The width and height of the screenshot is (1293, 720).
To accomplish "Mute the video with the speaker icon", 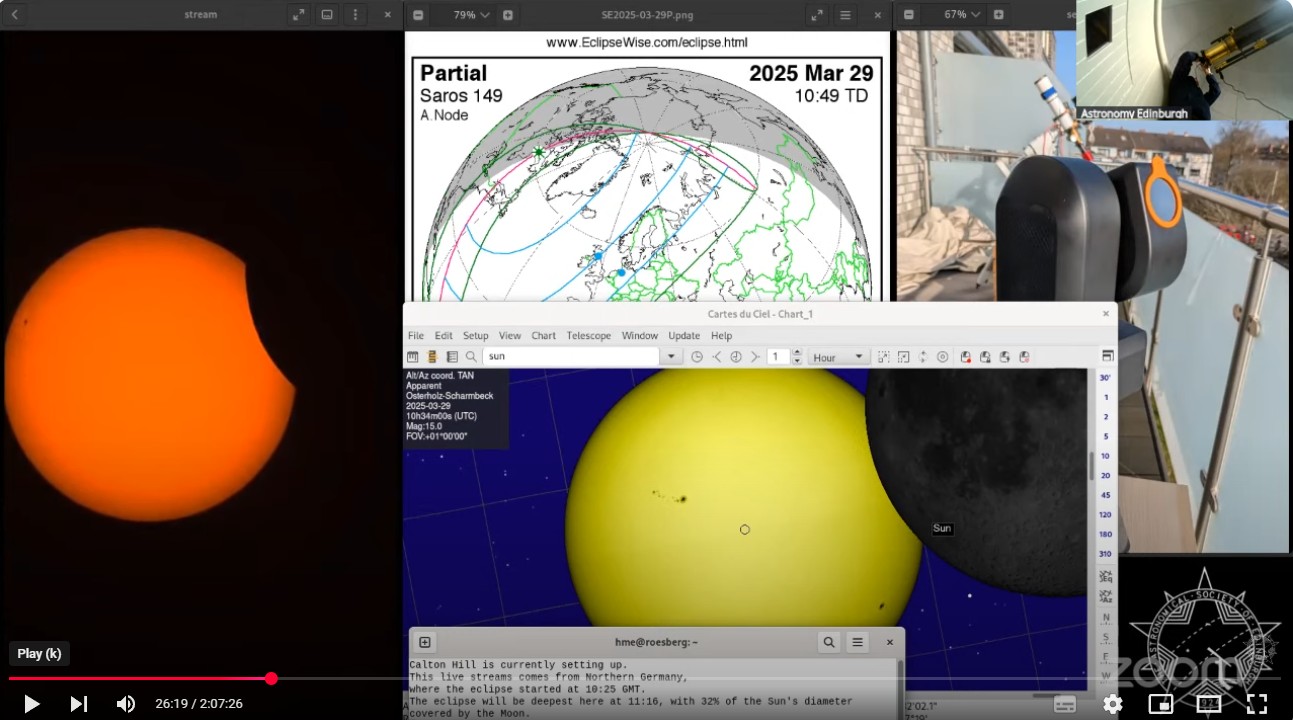I will tap(125, 704).
